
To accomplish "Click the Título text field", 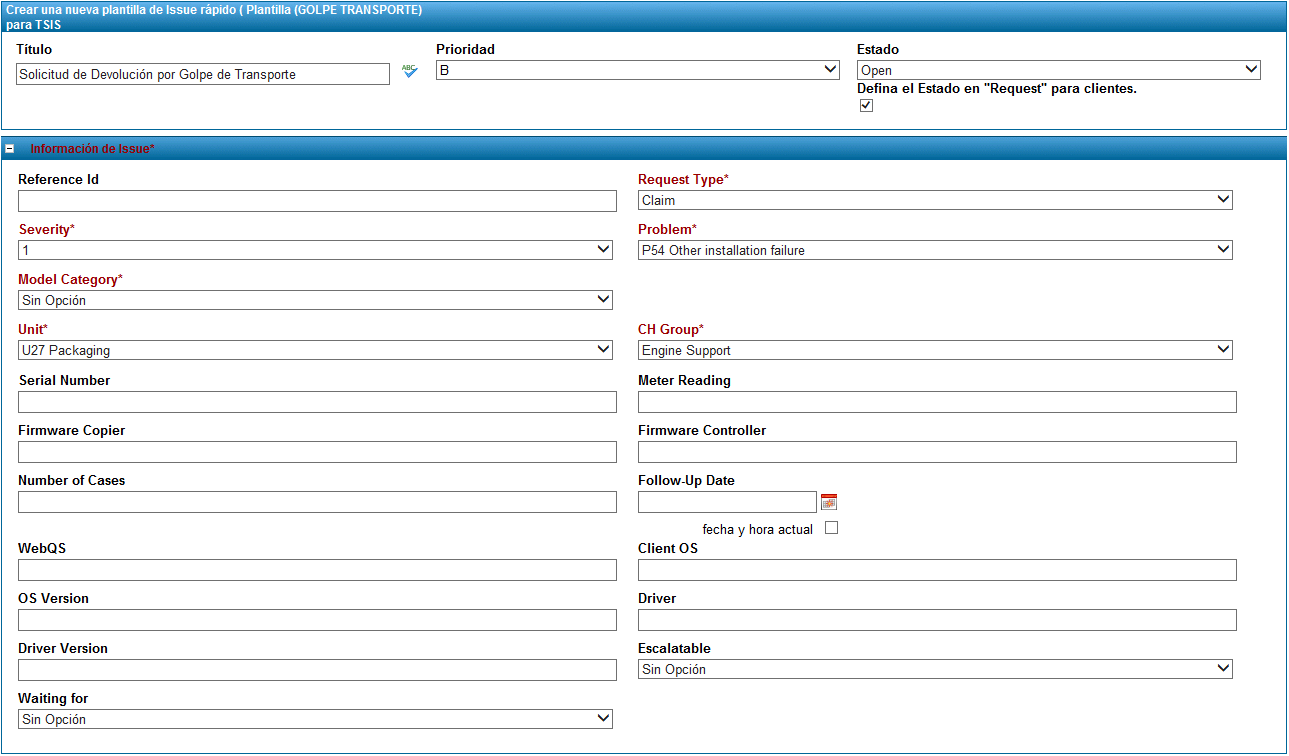I will point(203,74).
